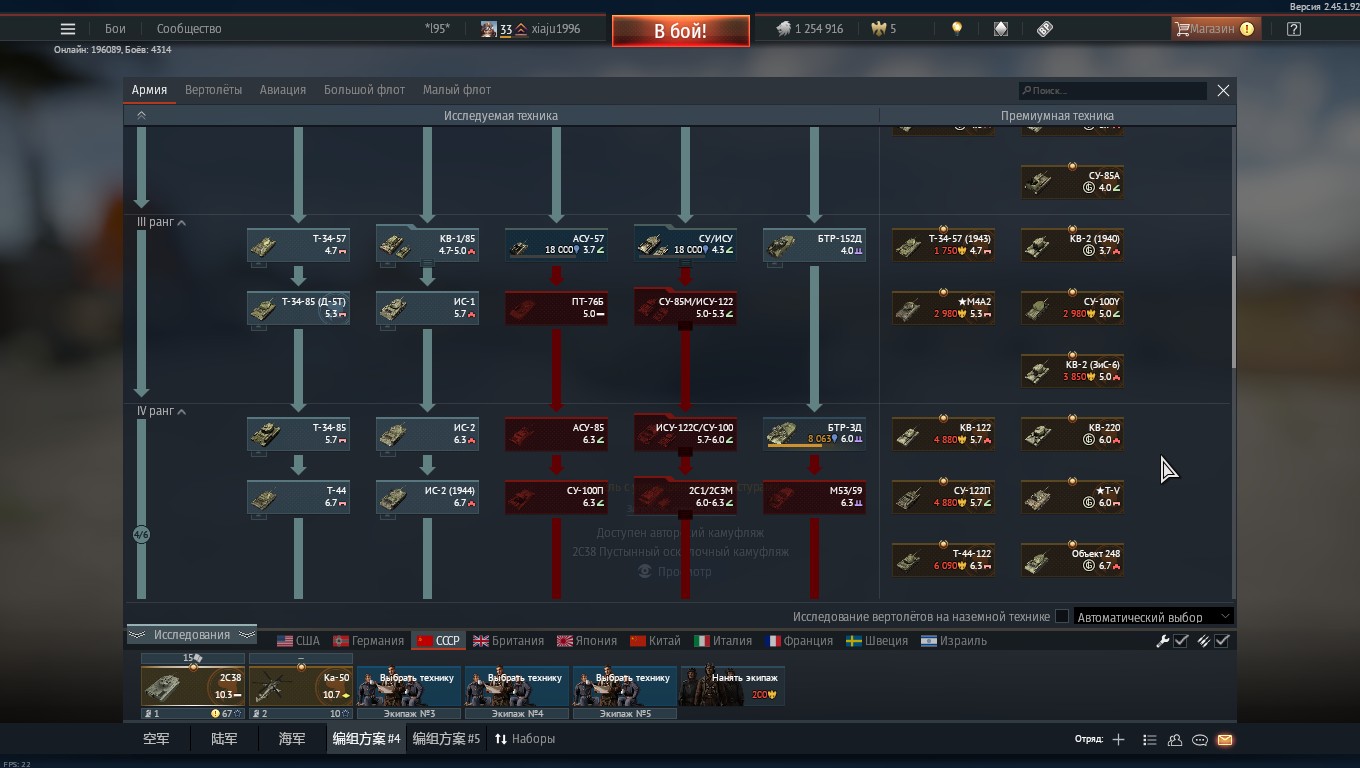Open the Большой флот tab
1360x768 pixels.
point(364,90)
